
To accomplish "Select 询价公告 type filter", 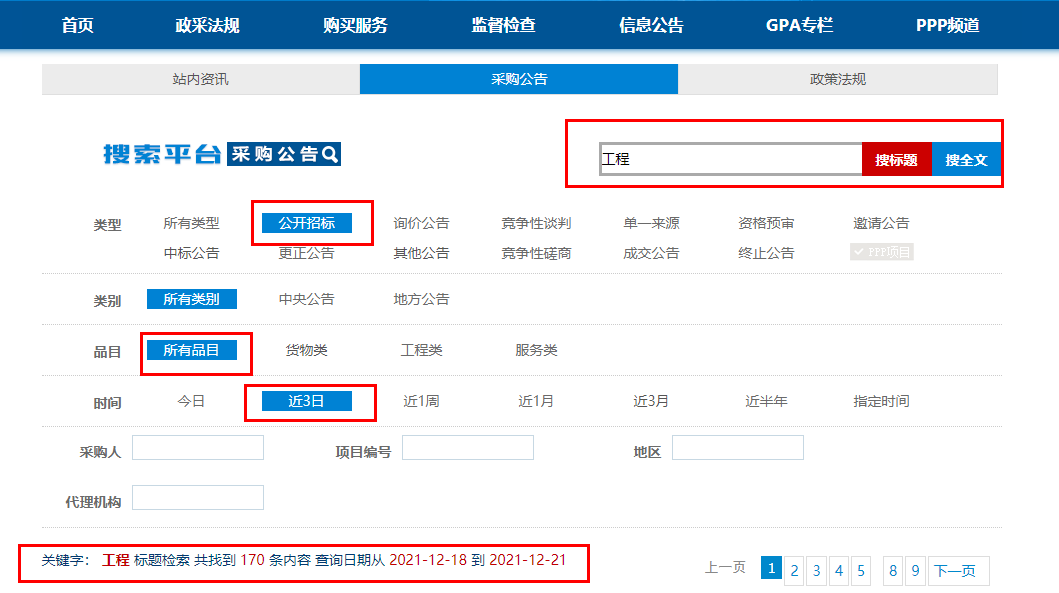I will click(x=421, y=223).
